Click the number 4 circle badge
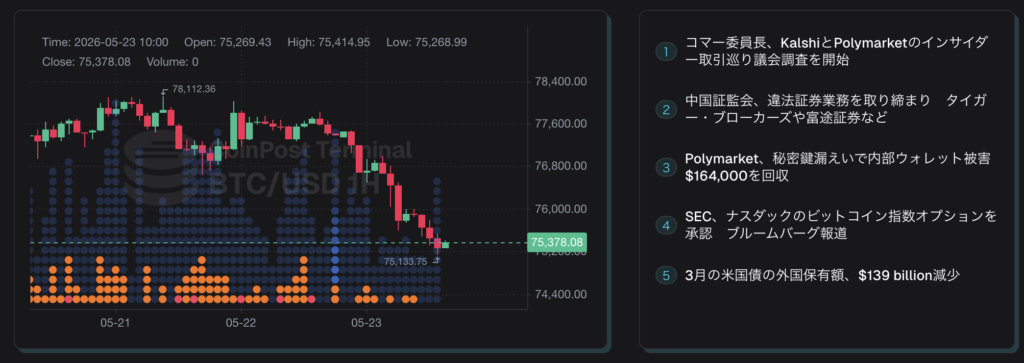Screen dimensions: 1024x363 [x=666, y=226]
